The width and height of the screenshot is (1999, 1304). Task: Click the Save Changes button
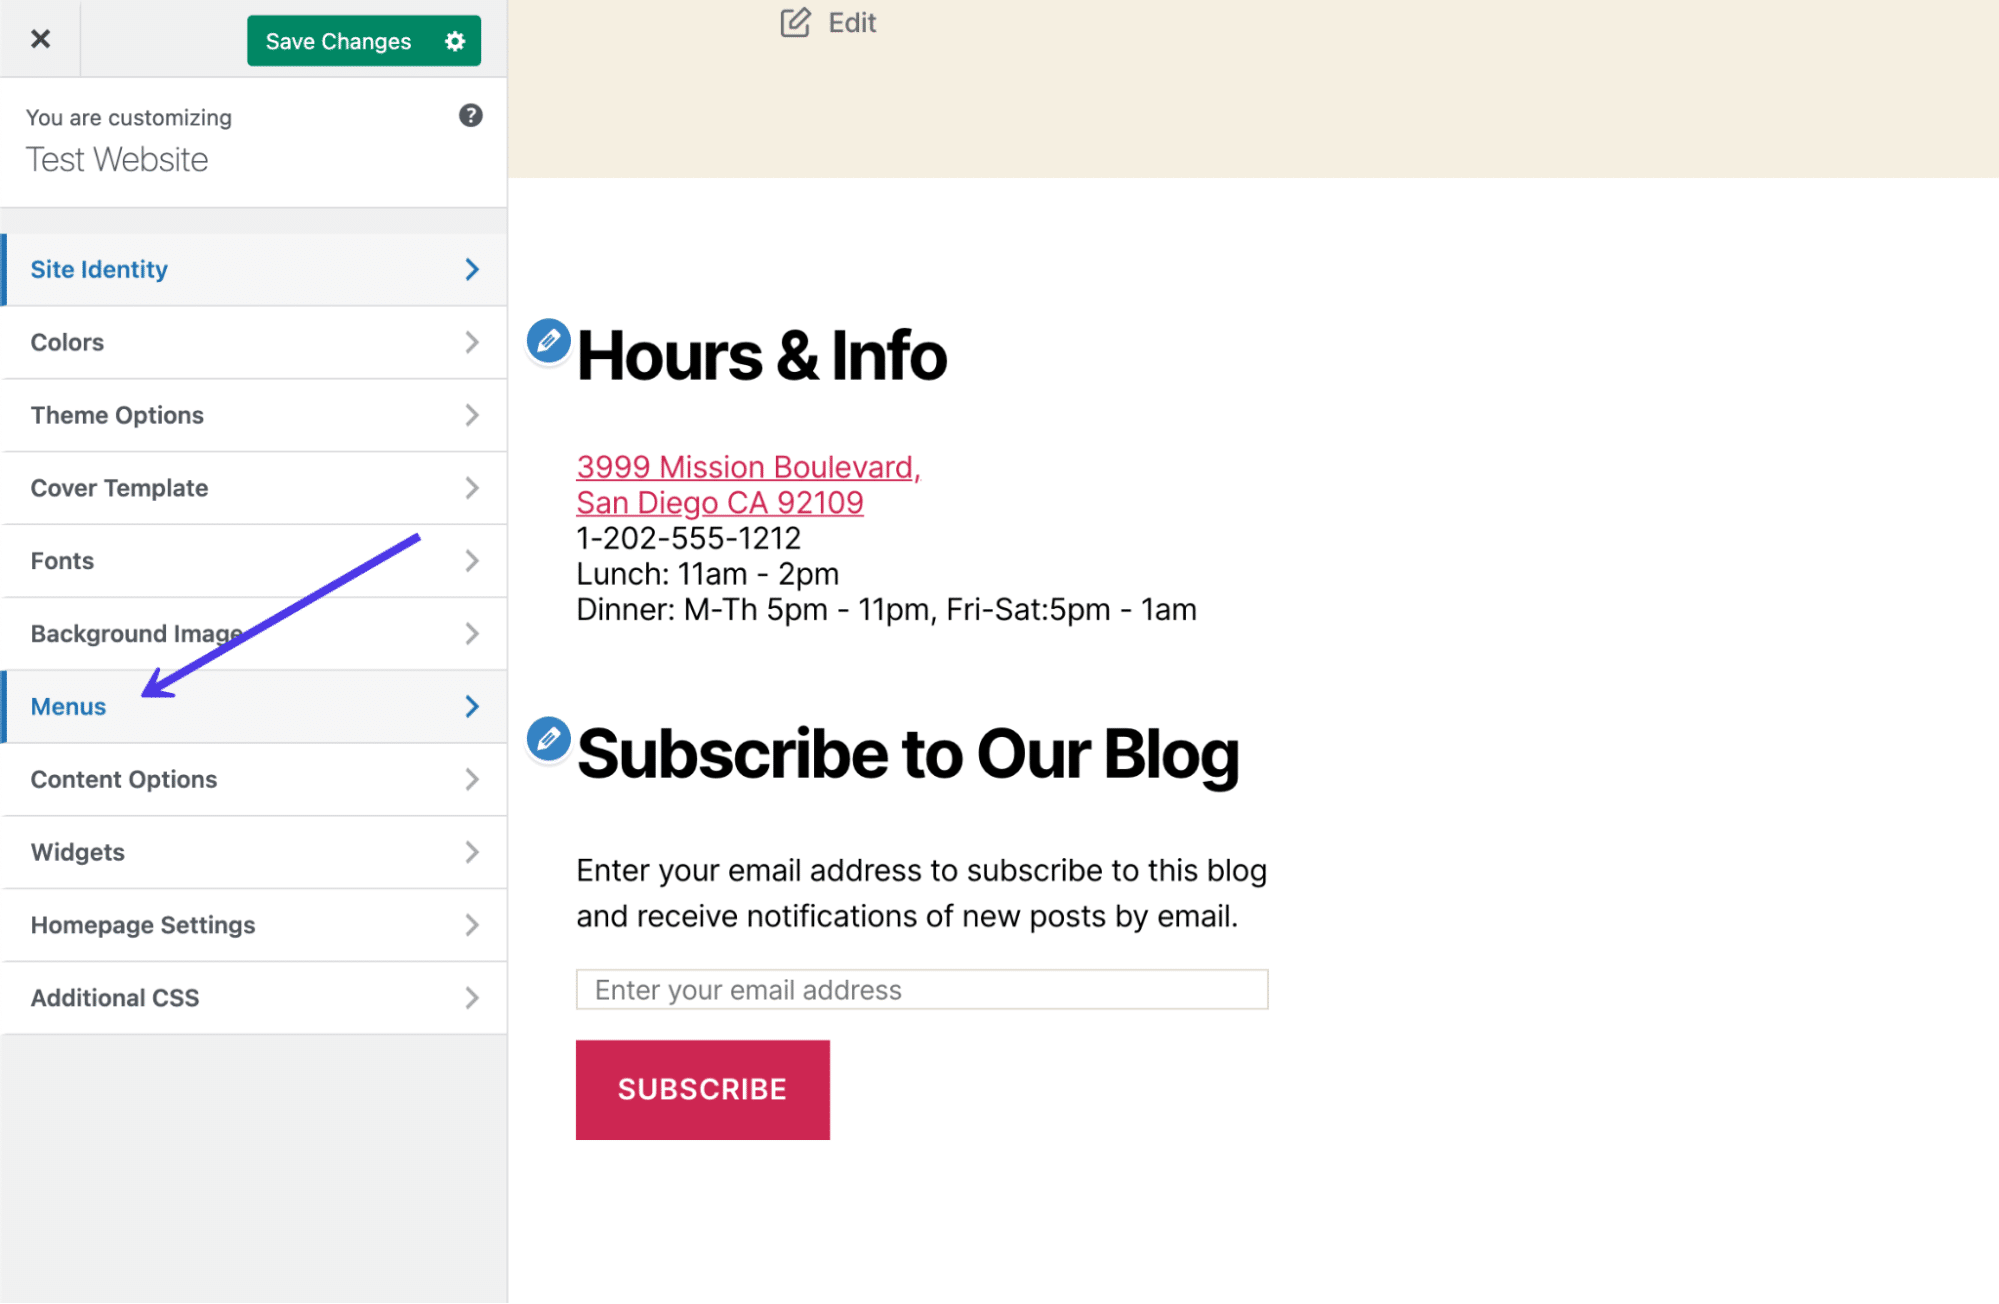pyautogui.click(x=338, y=39)
